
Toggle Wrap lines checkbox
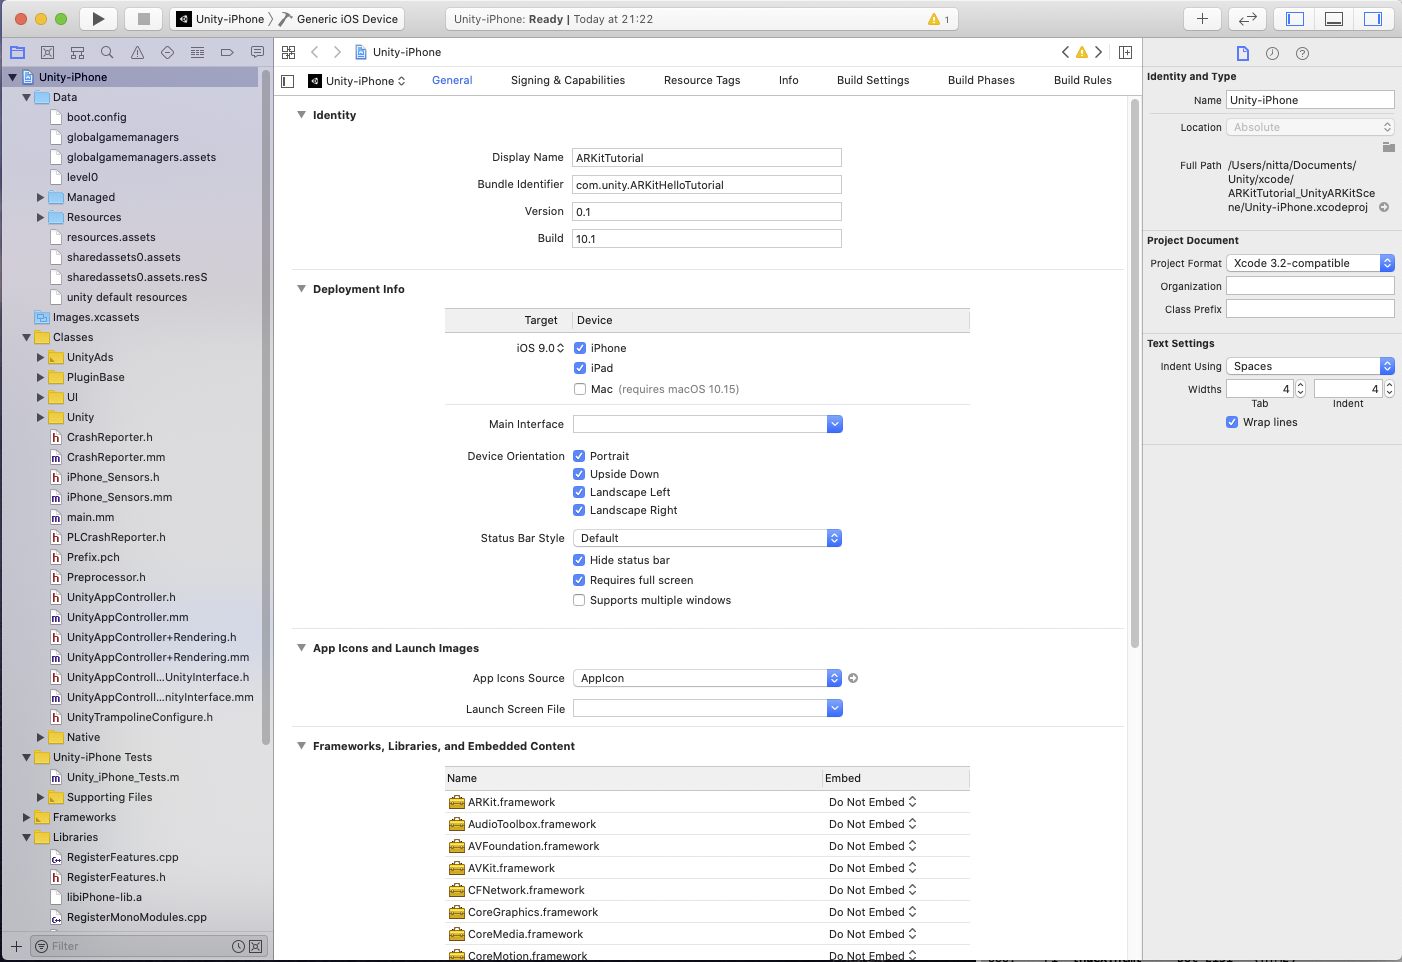(x=1232, y=422)
